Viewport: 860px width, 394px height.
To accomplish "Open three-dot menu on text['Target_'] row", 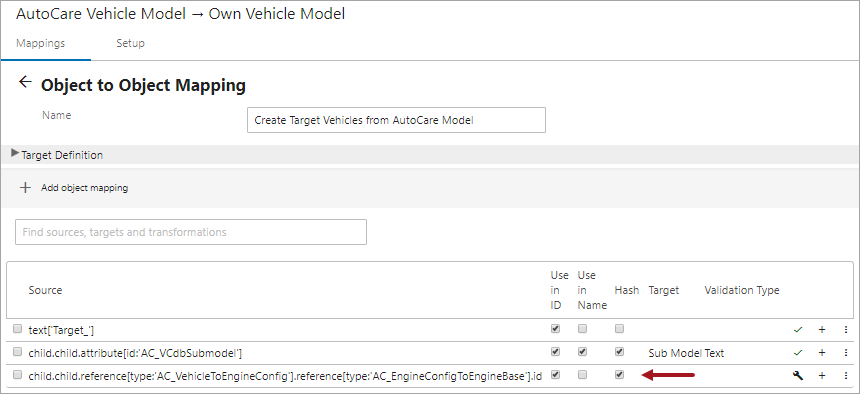I will click(845, 330).
